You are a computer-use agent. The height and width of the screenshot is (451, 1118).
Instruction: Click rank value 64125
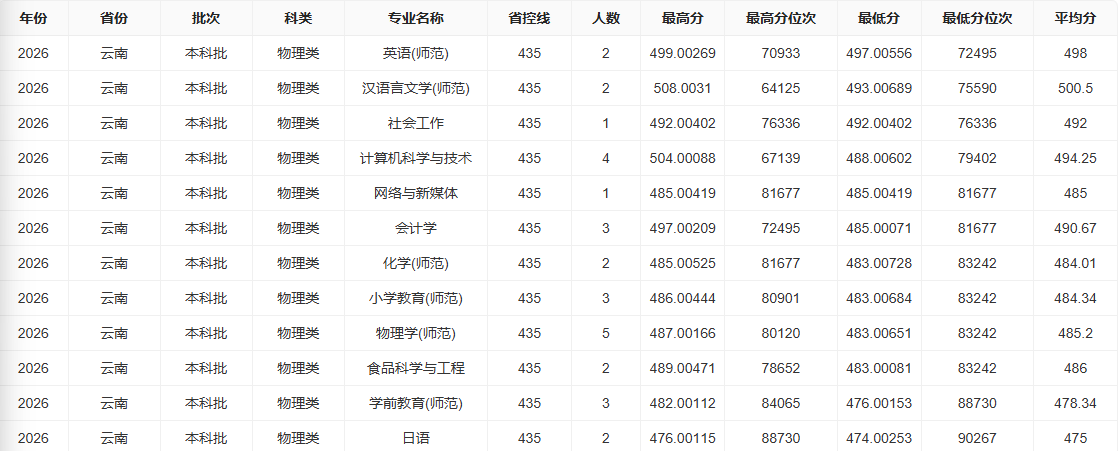(x=781, y=88)
